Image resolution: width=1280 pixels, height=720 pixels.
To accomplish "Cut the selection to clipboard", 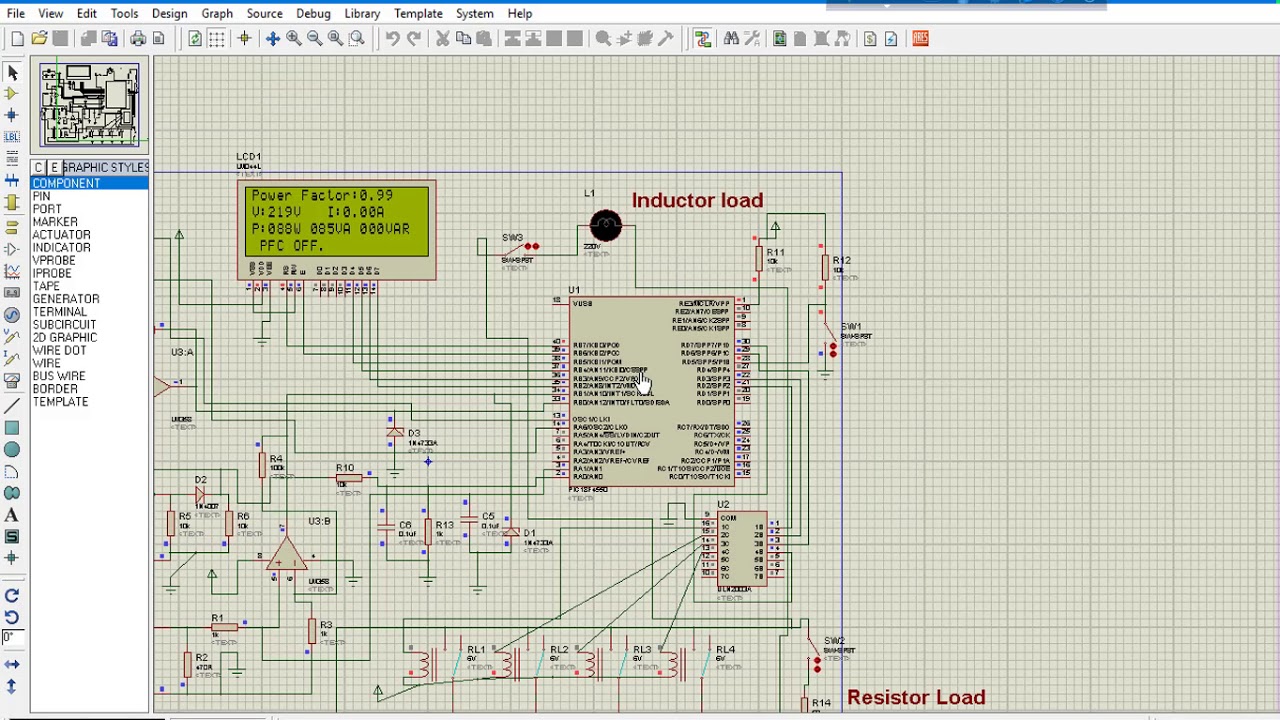I will tap(442, 39).
